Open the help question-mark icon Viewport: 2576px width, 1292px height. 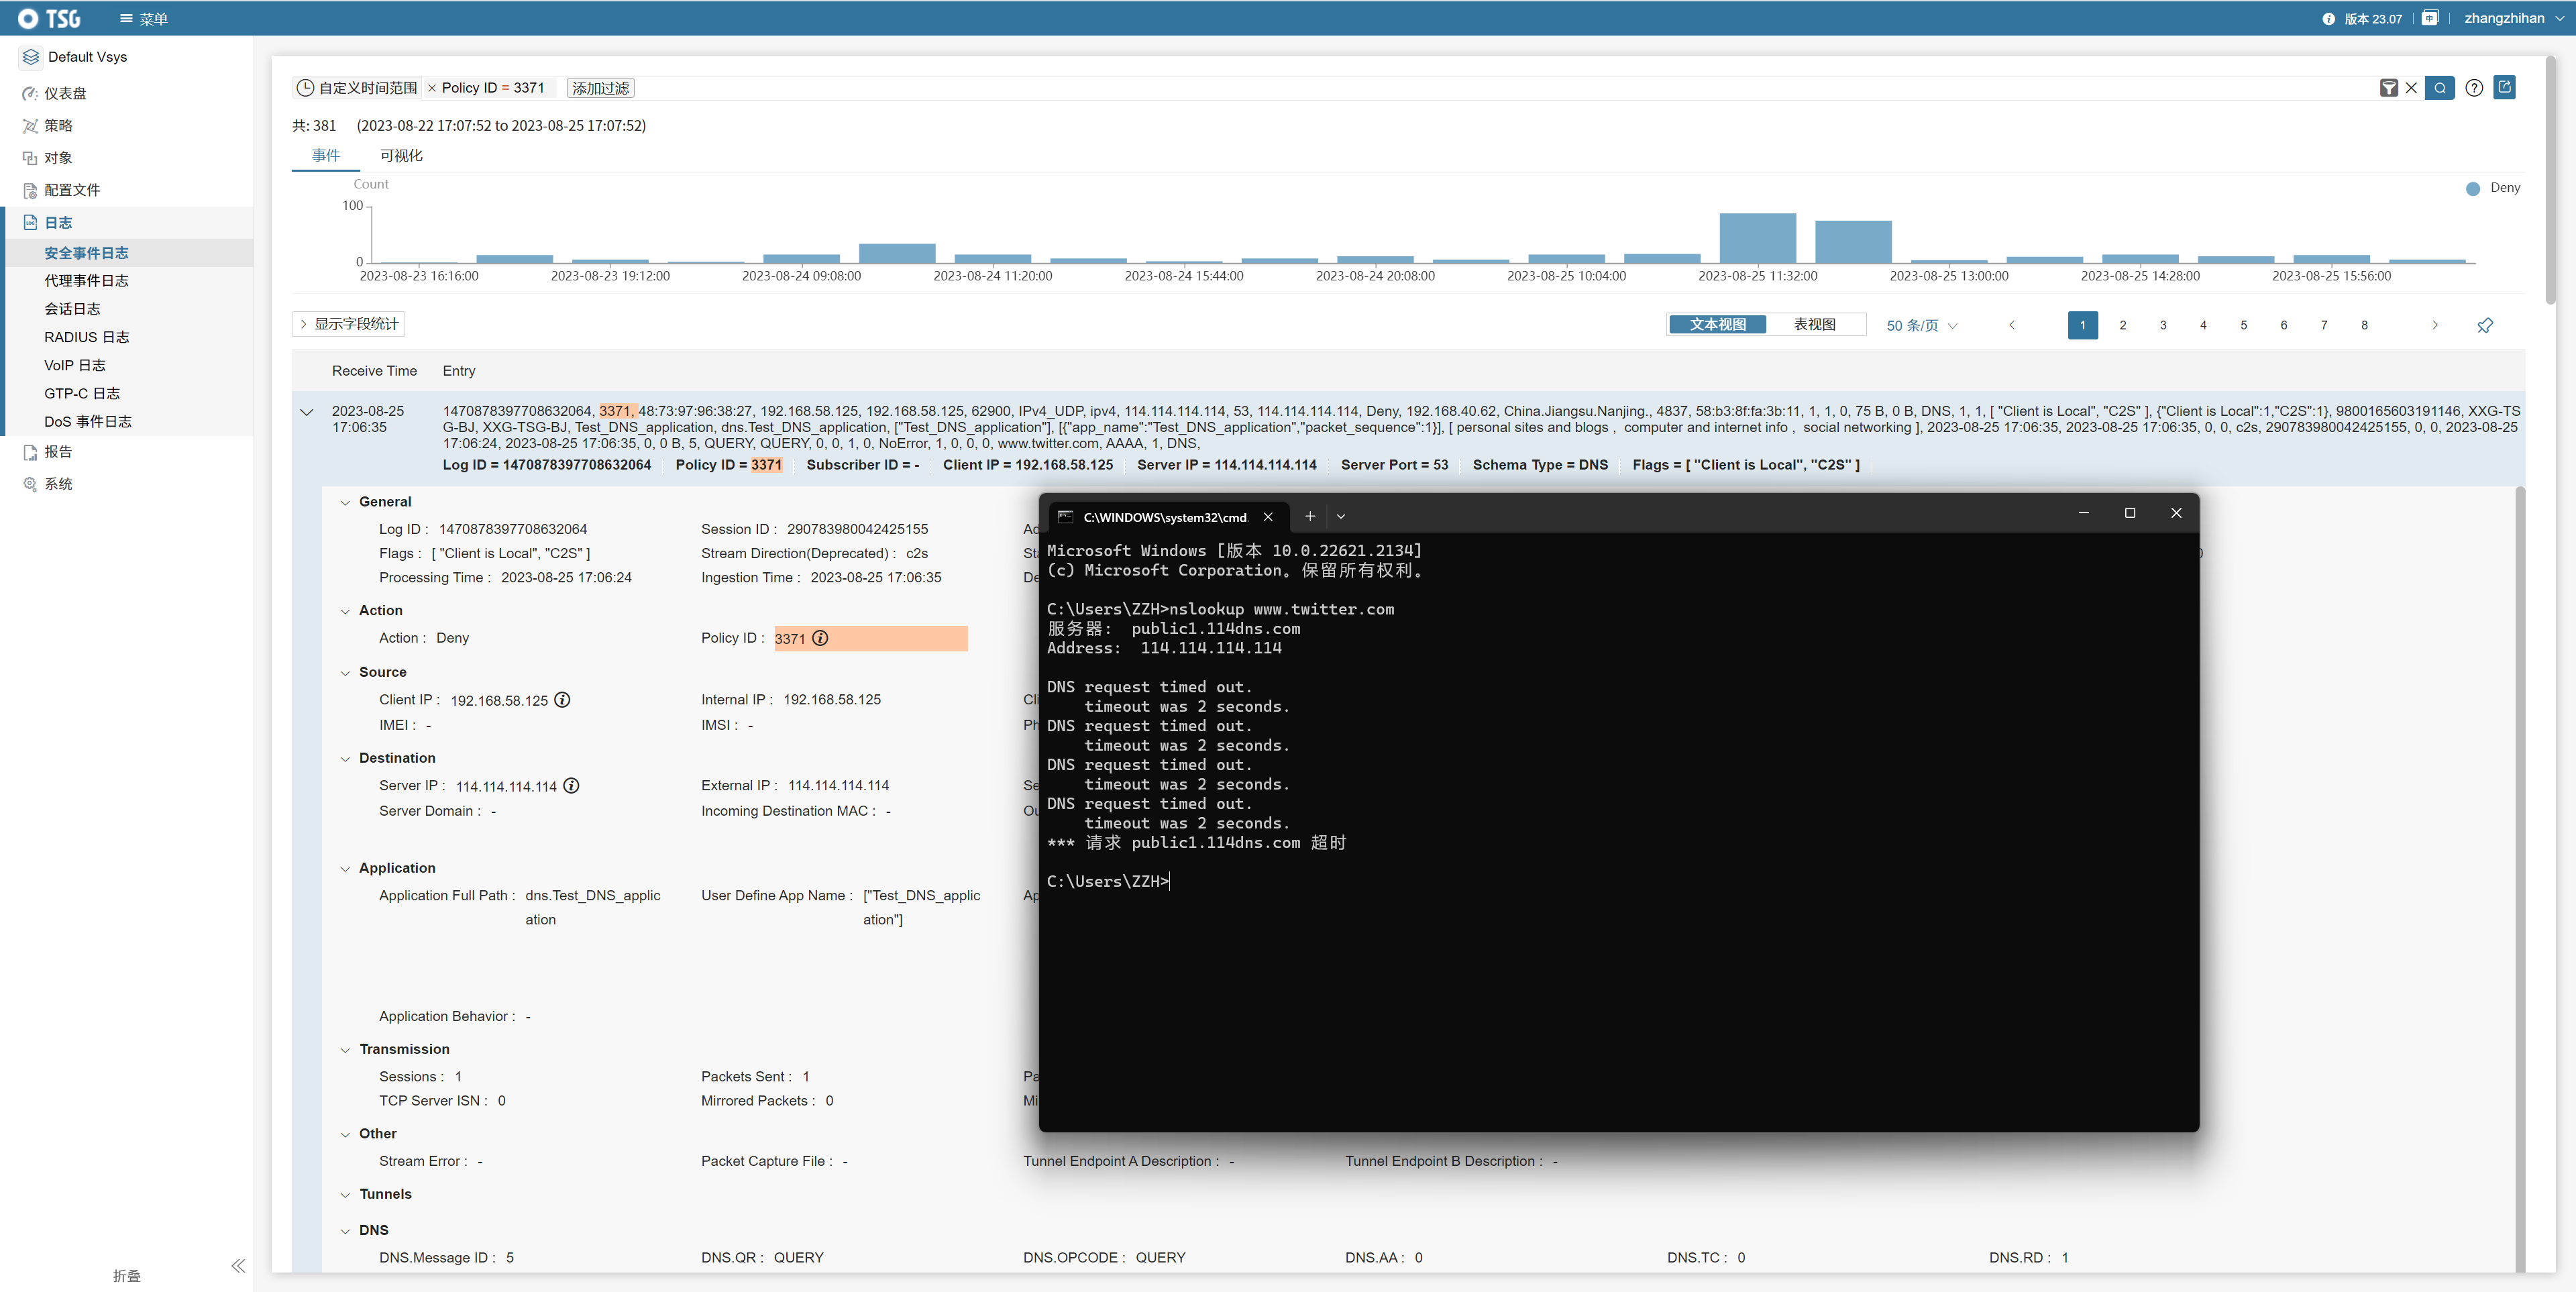[2474, 88]
